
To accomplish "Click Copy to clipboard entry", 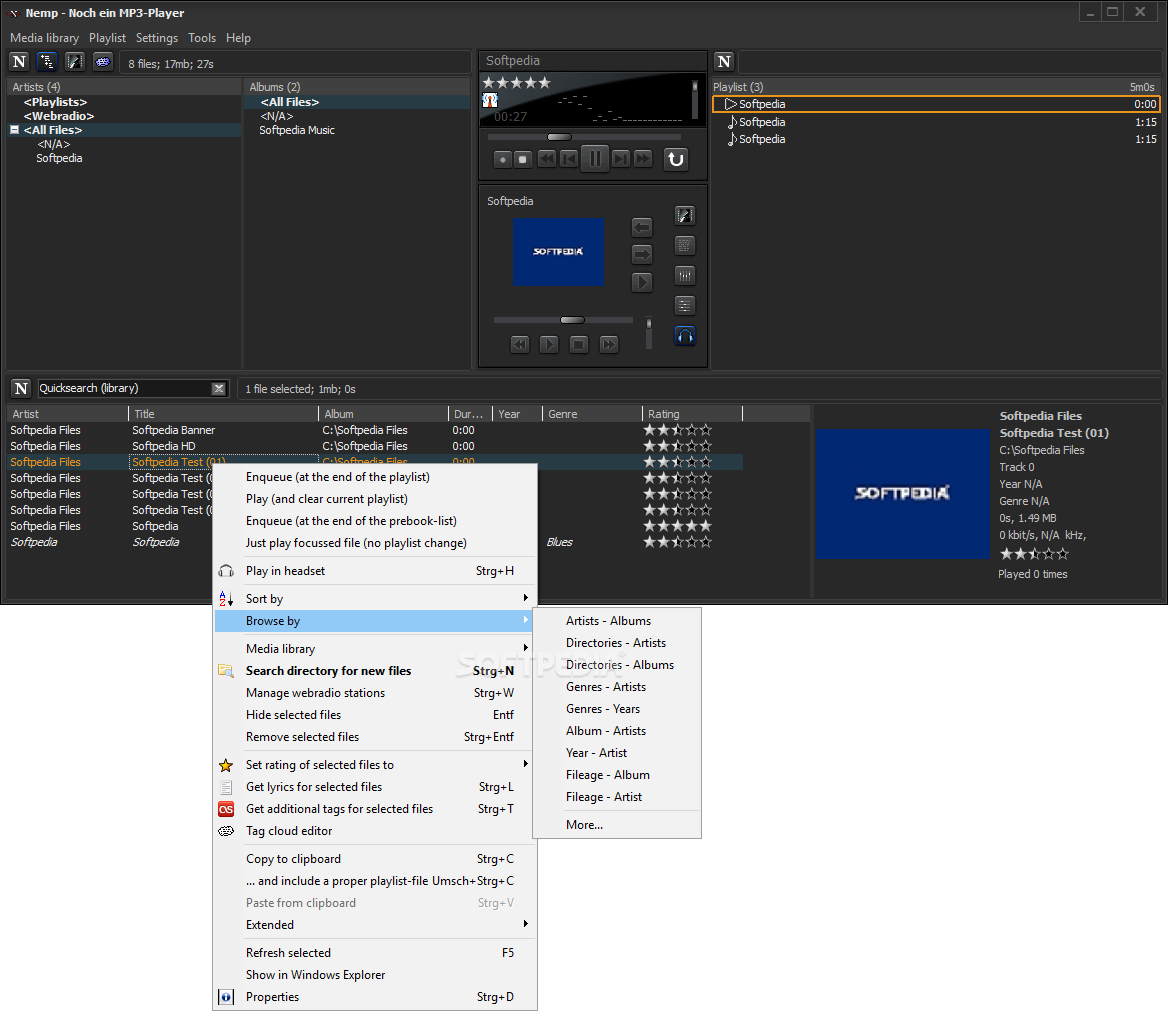I will 375,859.
